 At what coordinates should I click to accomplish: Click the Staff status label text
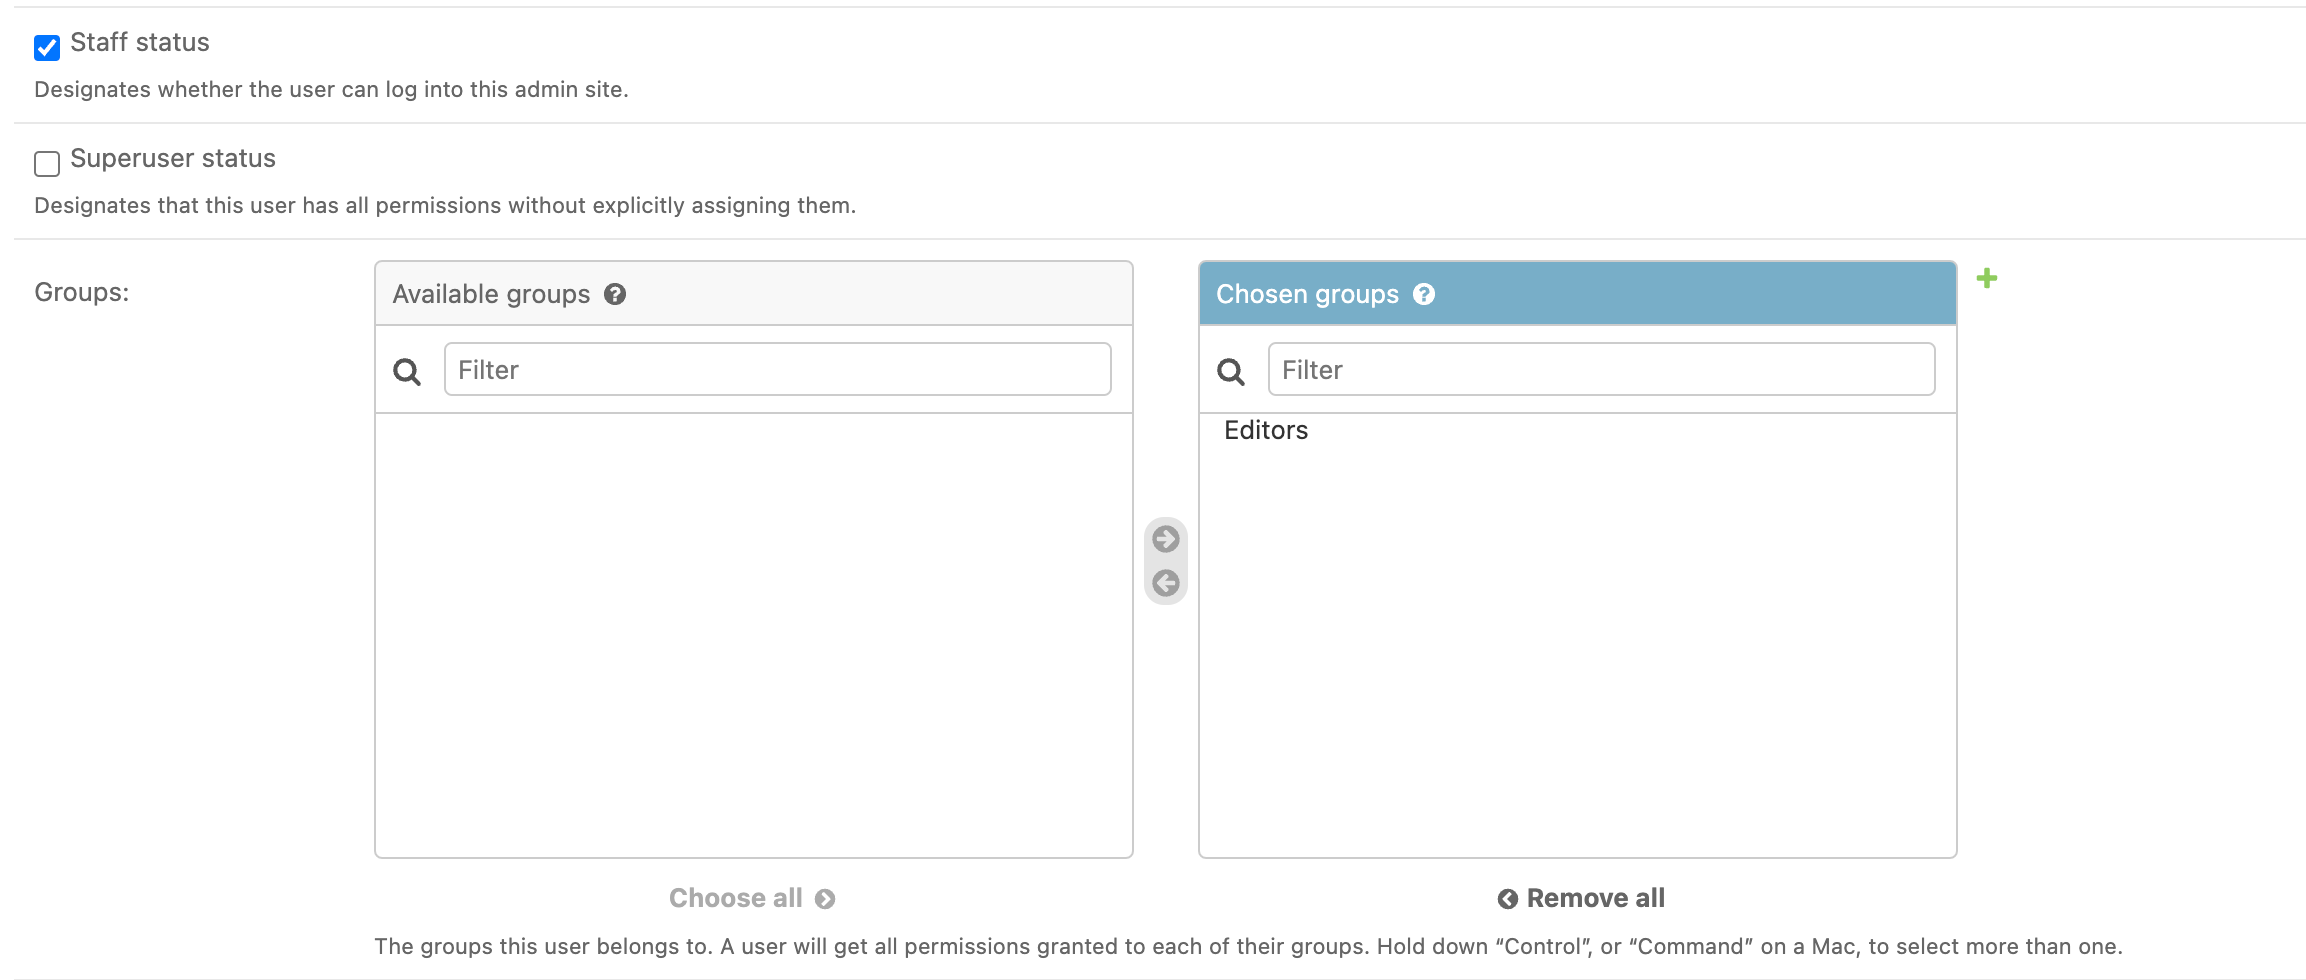pos(140,43)
